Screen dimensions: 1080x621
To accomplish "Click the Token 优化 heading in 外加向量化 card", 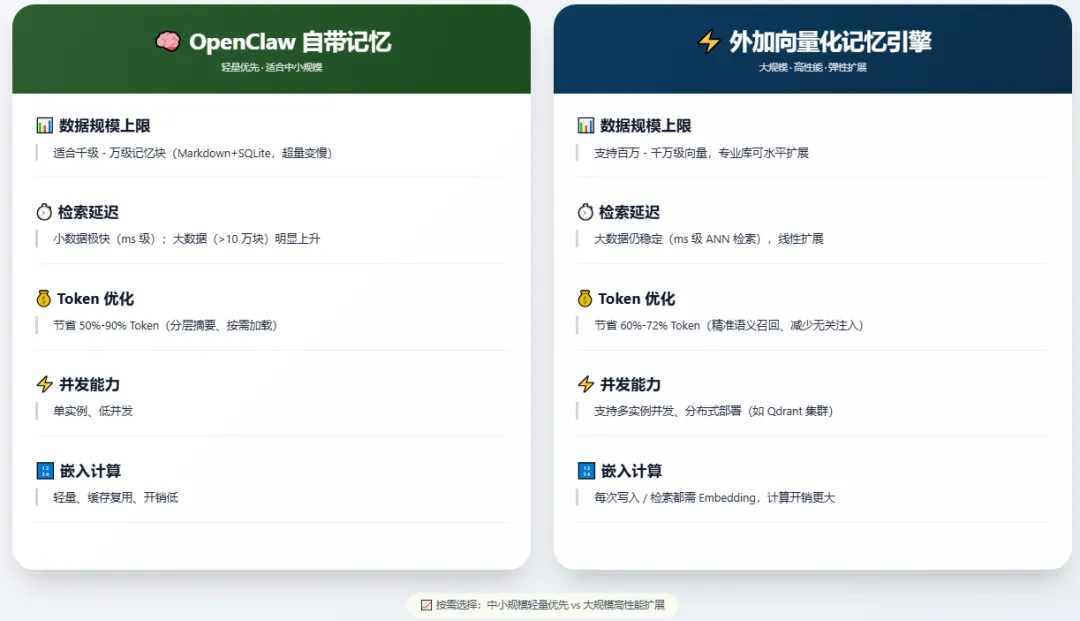I will point(636,299).
